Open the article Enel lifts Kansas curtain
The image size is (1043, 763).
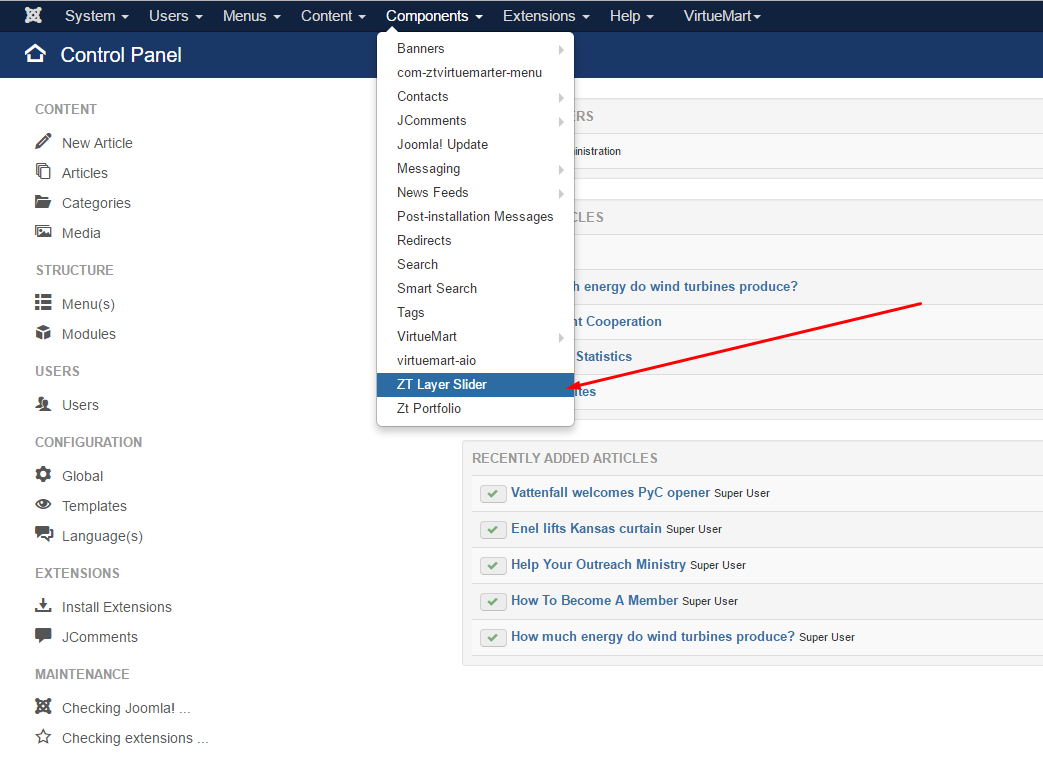(586, 528)
